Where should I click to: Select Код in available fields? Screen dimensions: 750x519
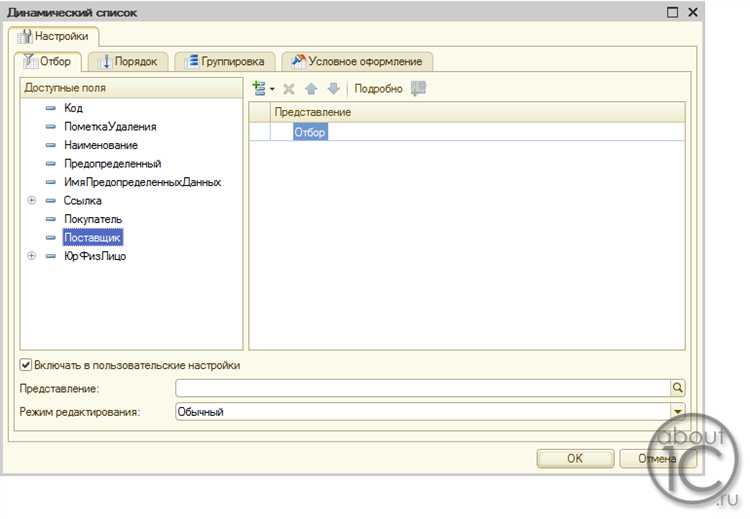73,108
